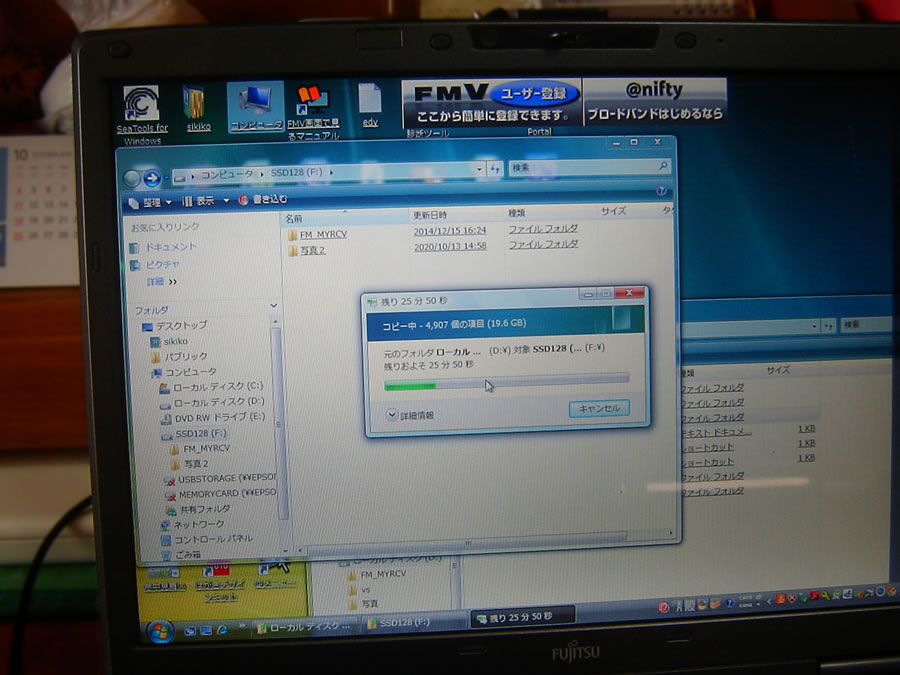This screenshot has height=675, width=900.
Task: Click SSD128 (F:) in the address breadcrumb
Action: [x=296, y=172]
